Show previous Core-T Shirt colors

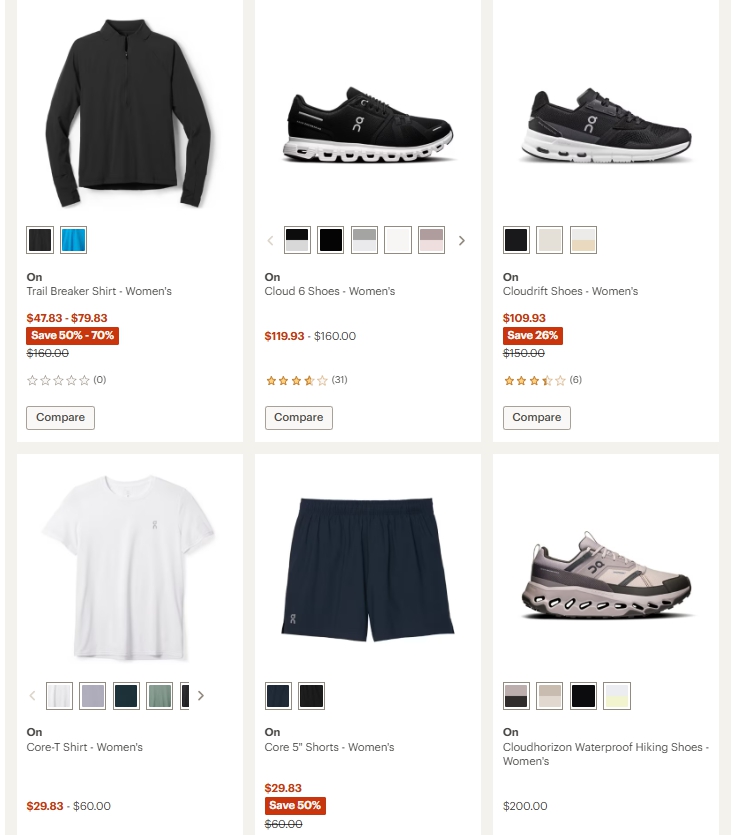click(32, 696)
